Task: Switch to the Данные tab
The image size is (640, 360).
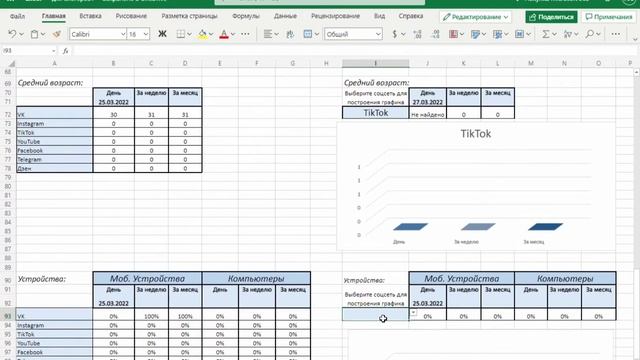Action: 285,16
